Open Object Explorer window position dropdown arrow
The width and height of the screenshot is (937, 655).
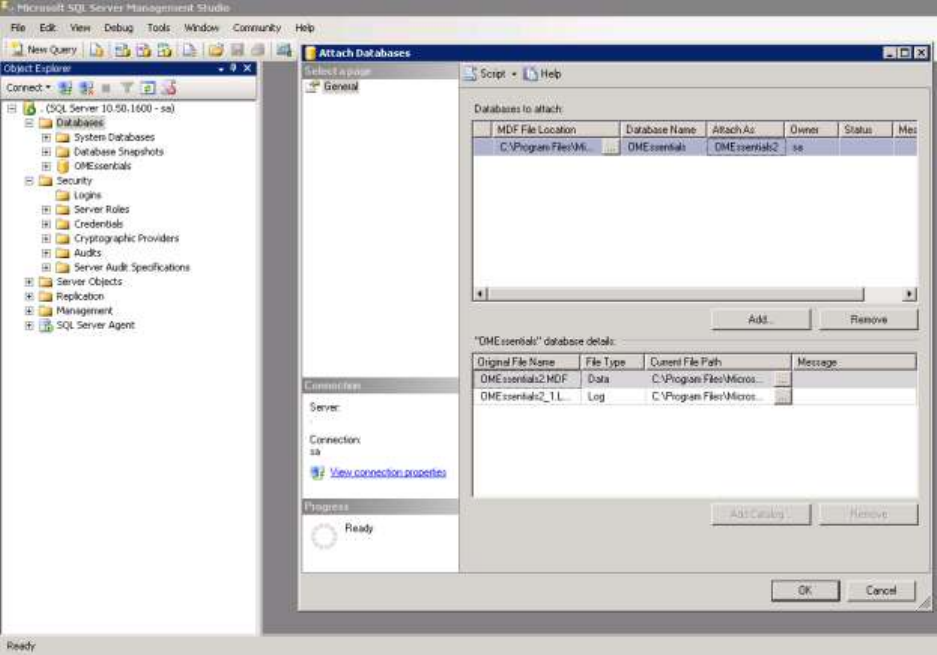(221, 69)
